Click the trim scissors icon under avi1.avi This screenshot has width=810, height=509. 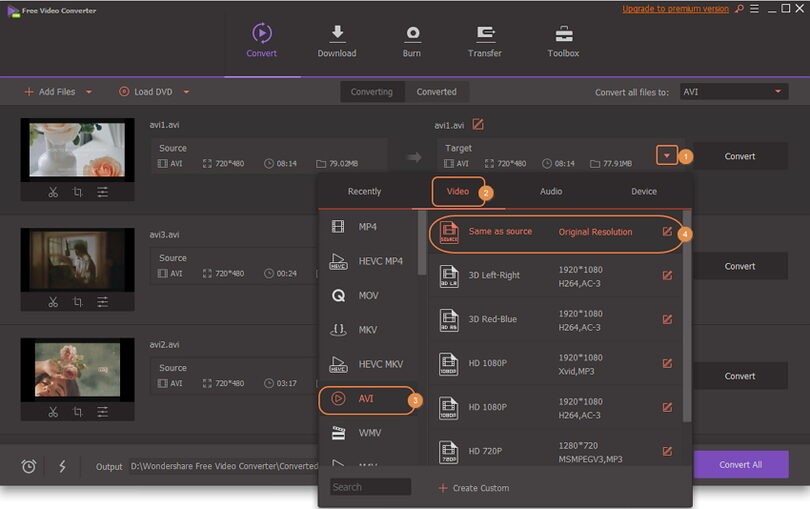click(53, 192)
